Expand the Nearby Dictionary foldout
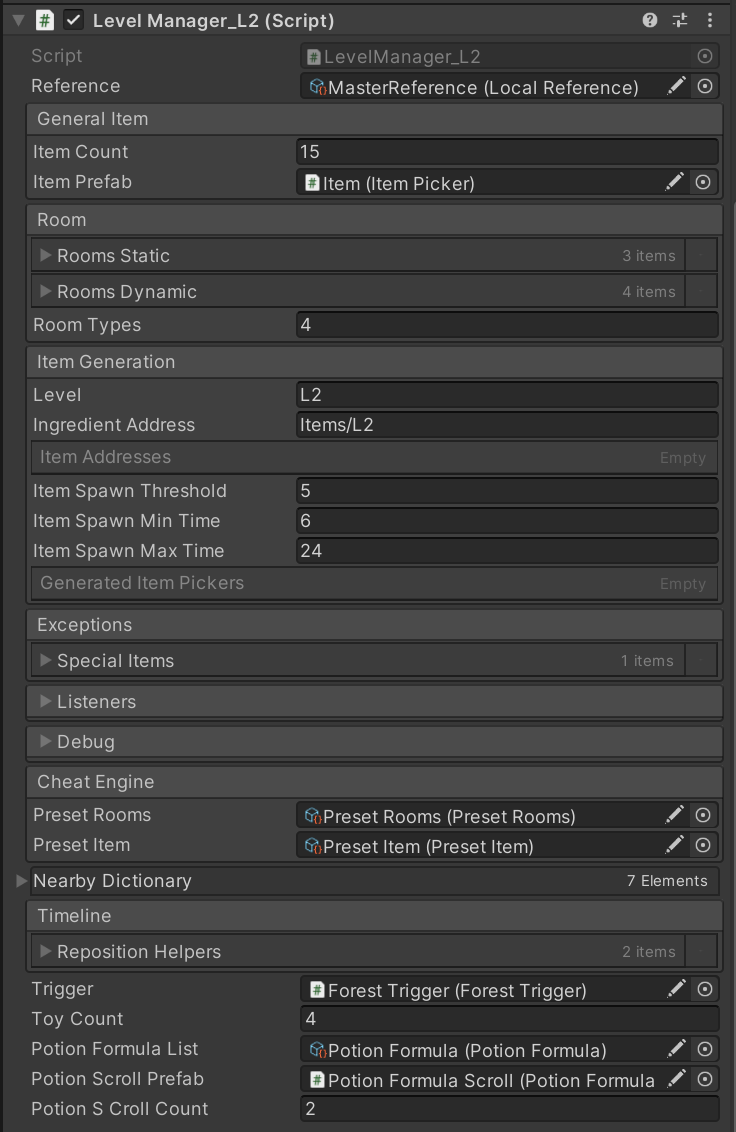This screenshot has height=1132, width=736. 23,881
